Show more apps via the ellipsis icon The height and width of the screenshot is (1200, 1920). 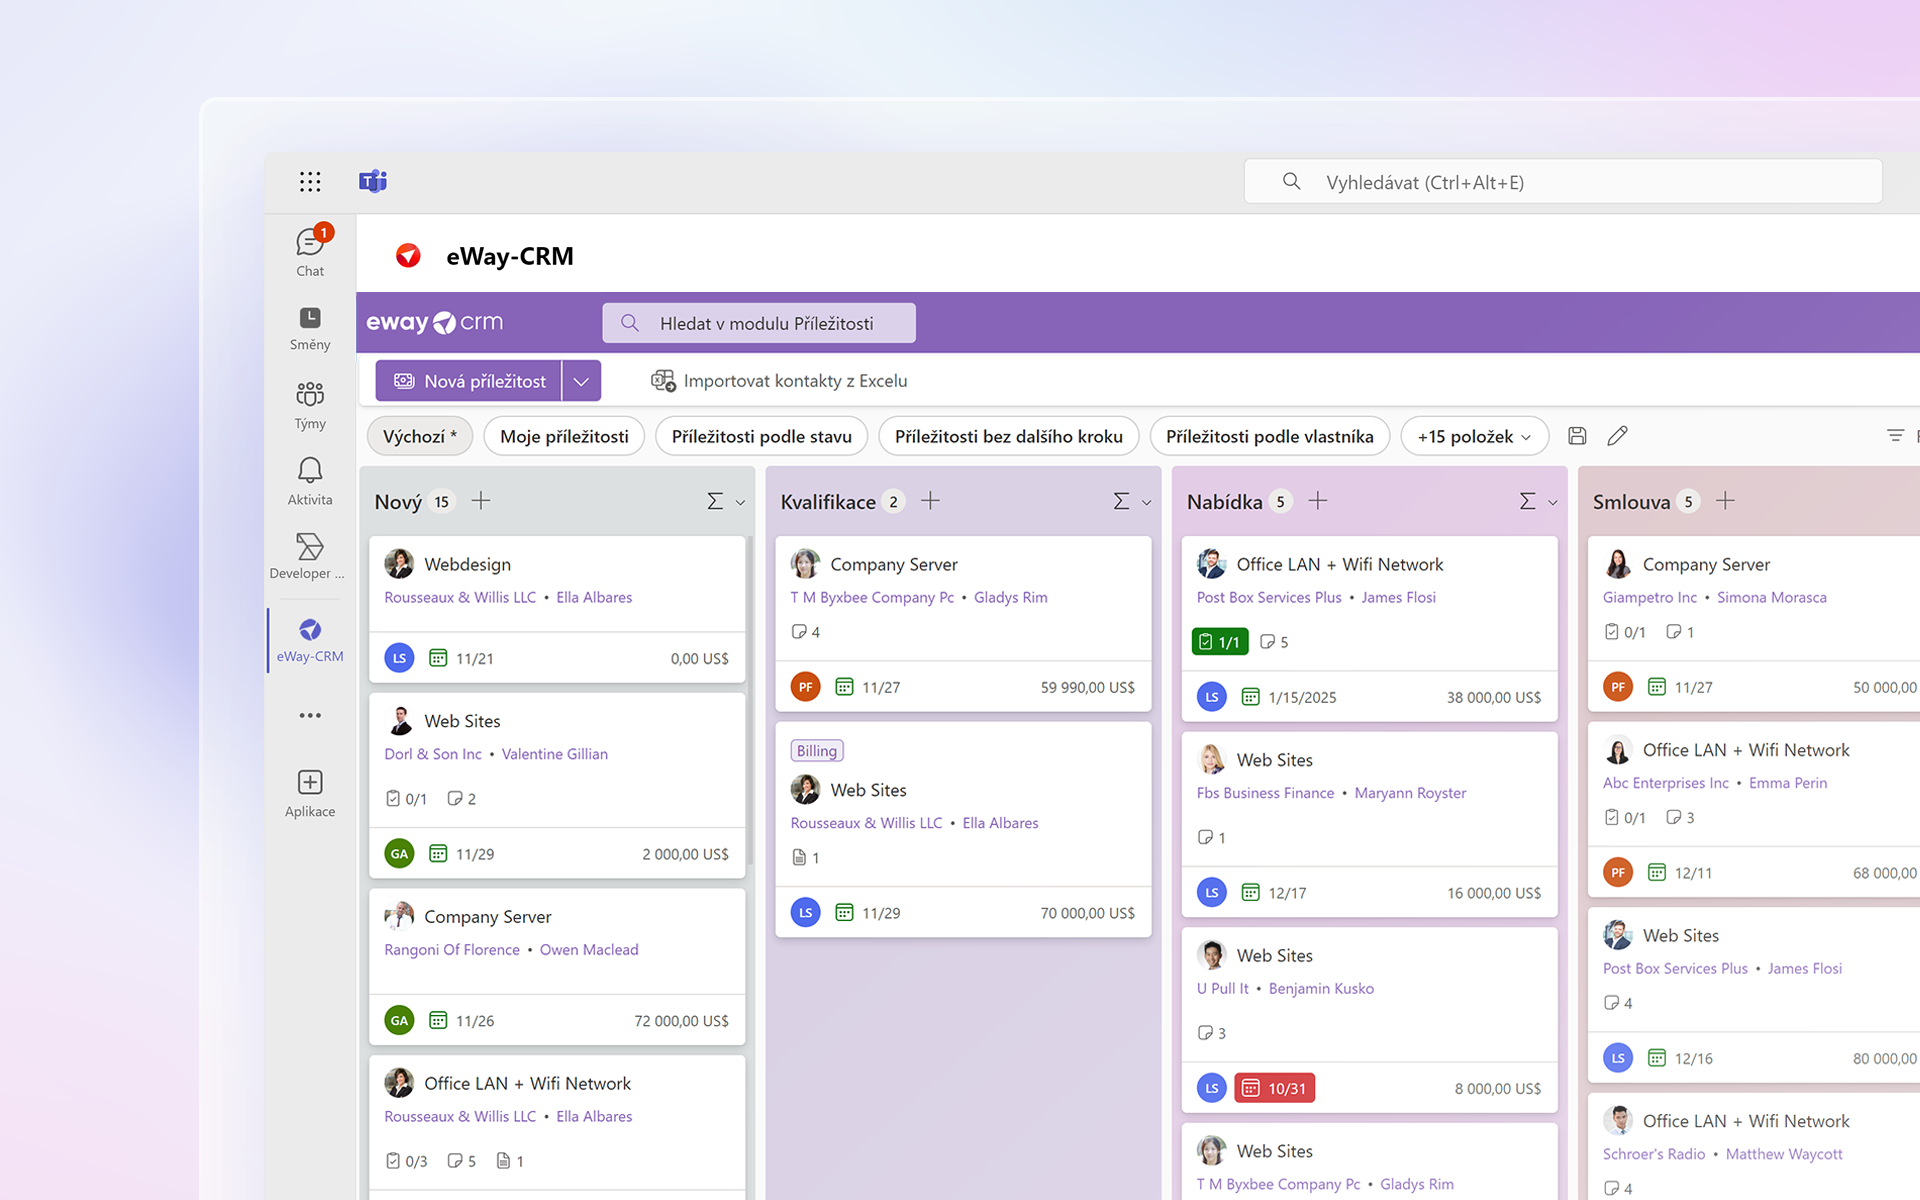310,715
